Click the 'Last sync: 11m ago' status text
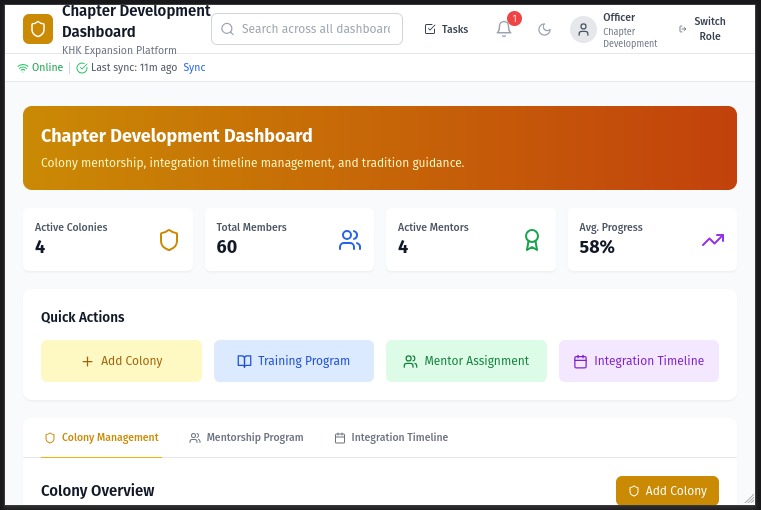This screenshot has width=761, height=510. click(134, 67)
